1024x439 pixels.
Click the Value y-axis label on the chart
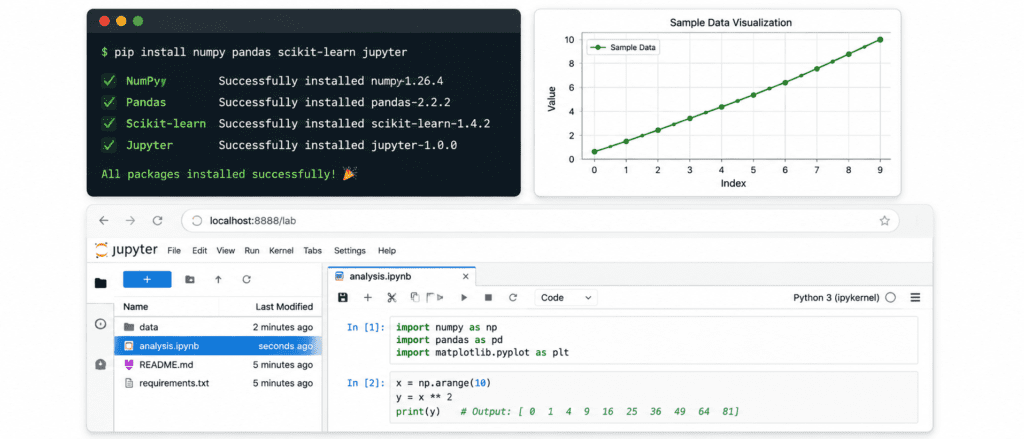[x=552, y=99]
